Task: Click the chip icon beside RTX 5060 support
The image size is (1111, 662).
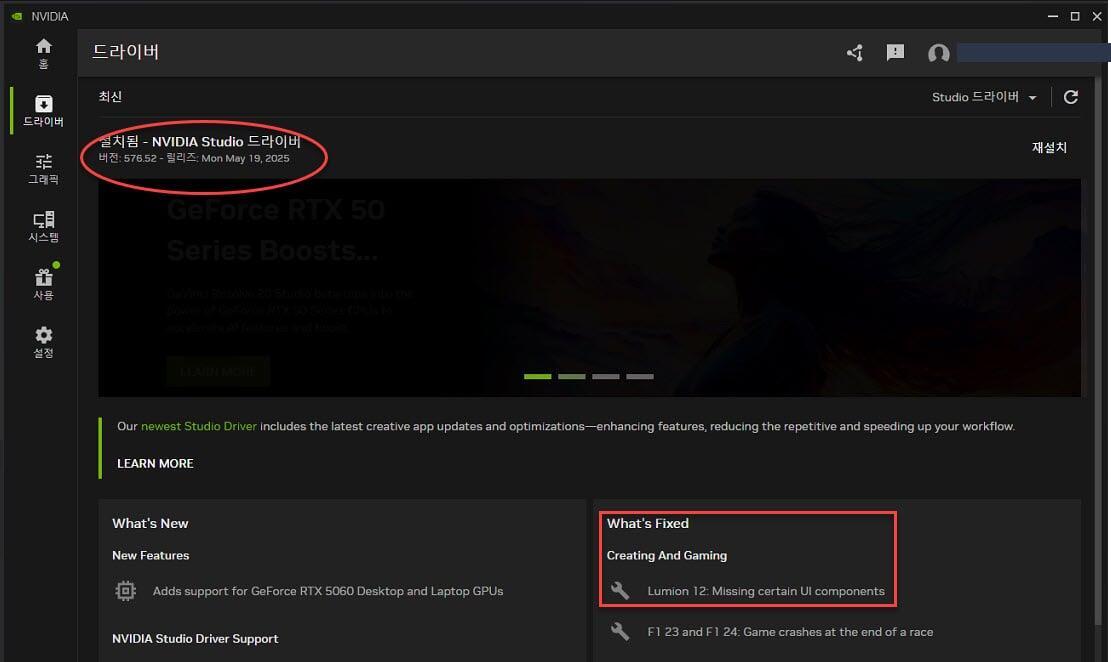Action: (x=125, y=590)
